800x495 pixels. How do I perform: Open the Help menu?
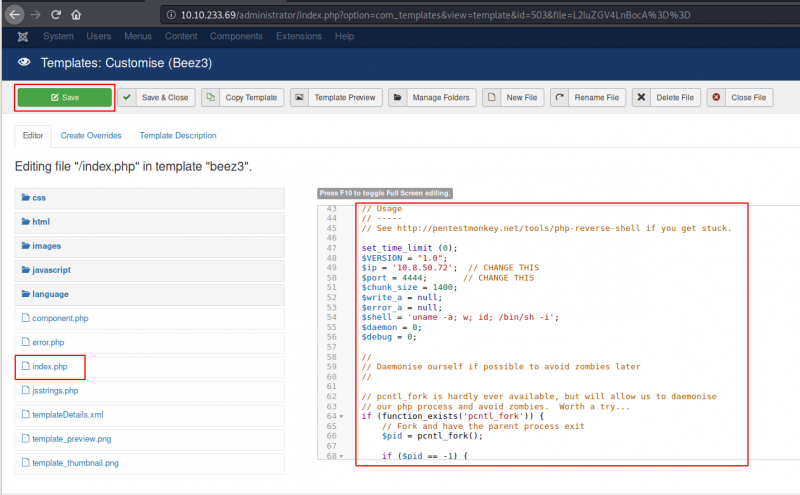[344, 36]
